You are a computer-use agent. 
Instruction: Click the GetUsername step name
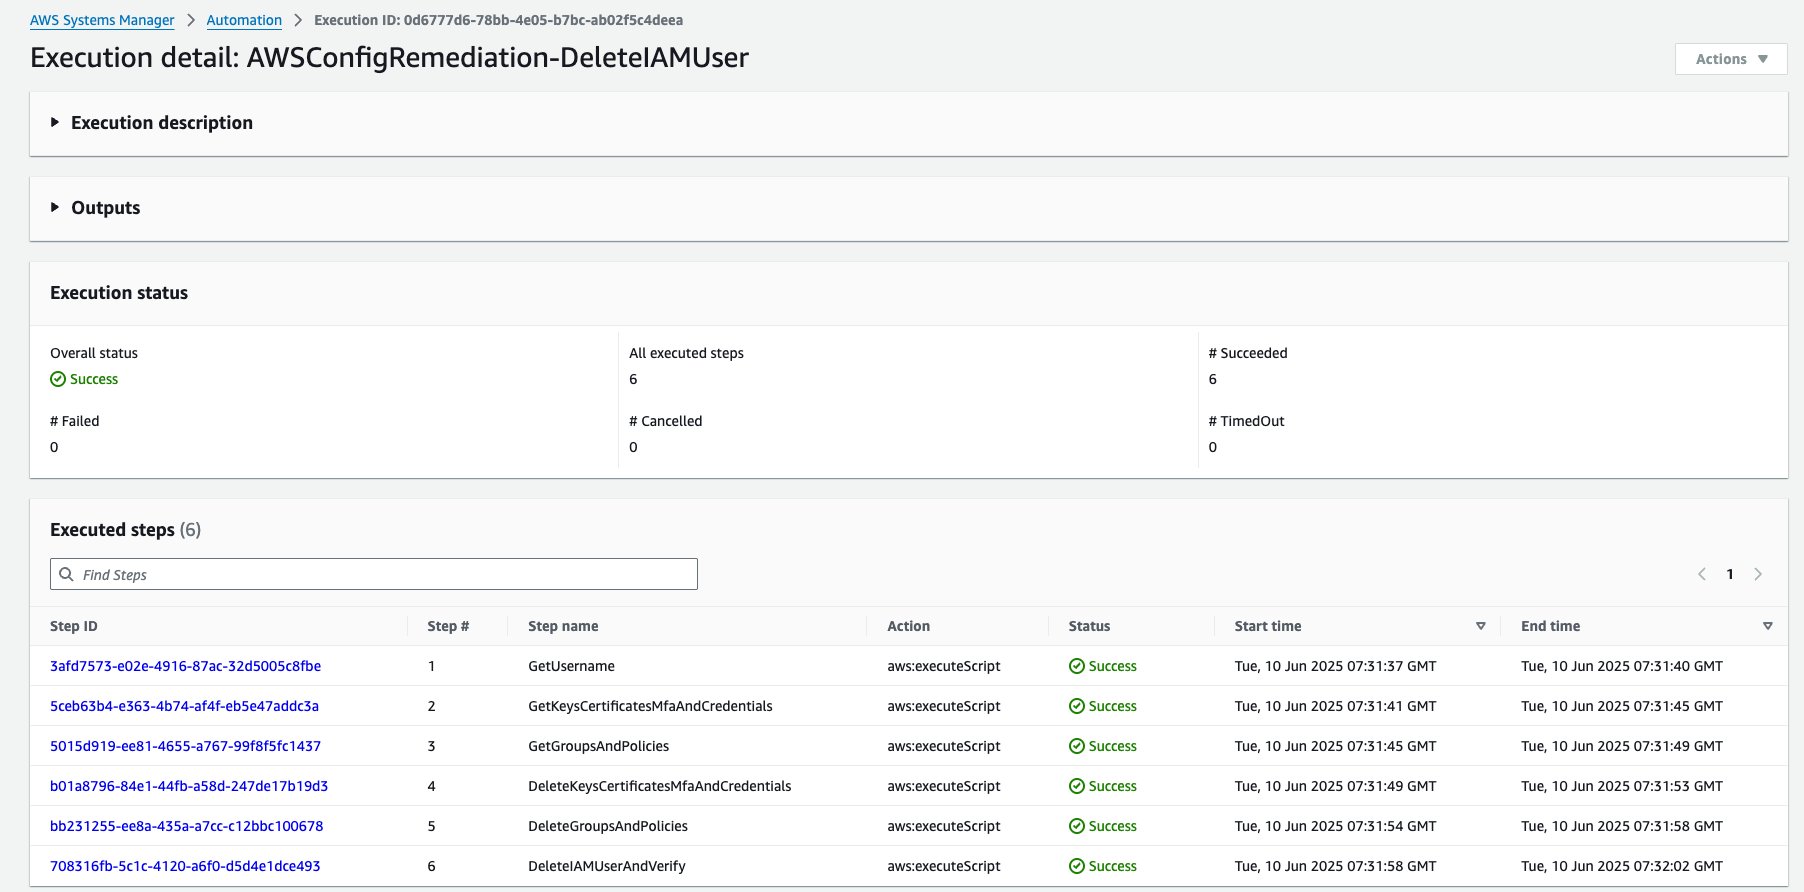(x=571, y=666)
